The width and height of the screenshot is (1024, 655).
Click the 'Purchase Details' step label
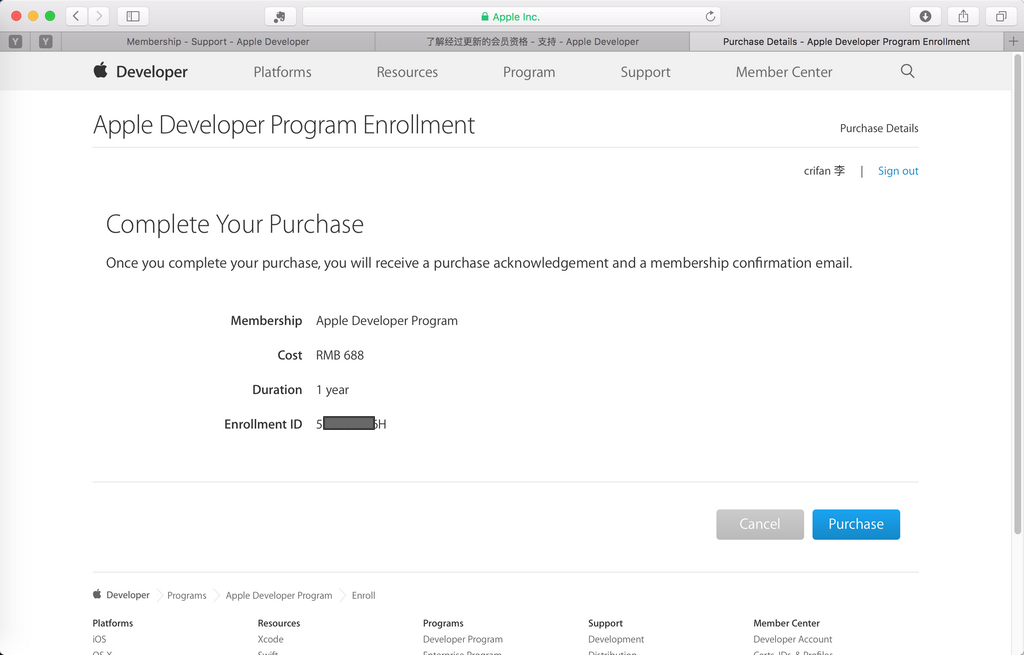pos(879,129)
